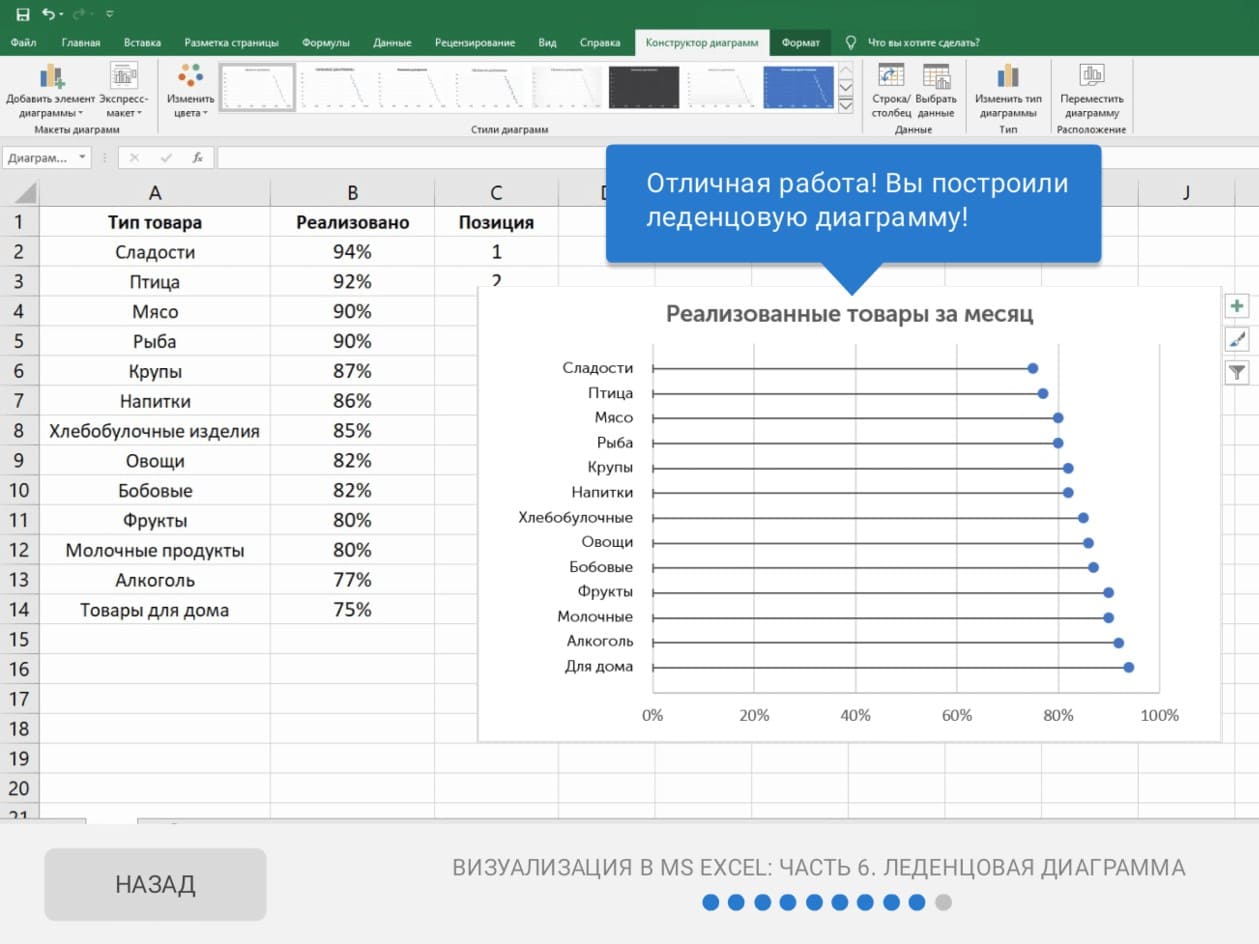Viewport: 1259px width, 944px height.
Task: Click the chart title Реализованные товары за месяц
Action: pos(849,314)
